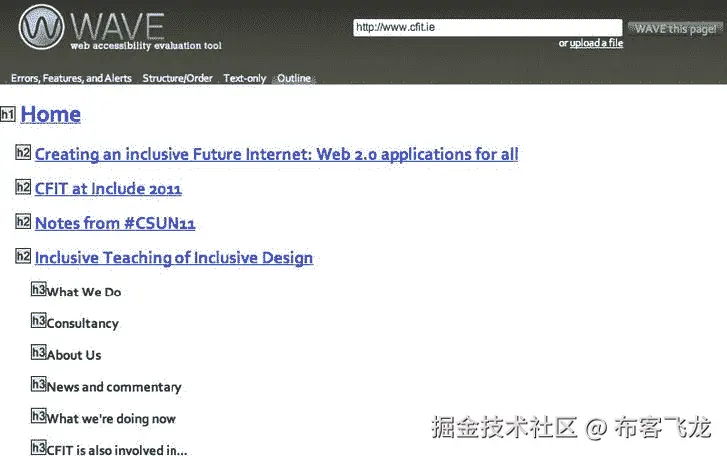Open Creating an inclusive Future Internet link
727x456 pixels.
tap(276, 154)
